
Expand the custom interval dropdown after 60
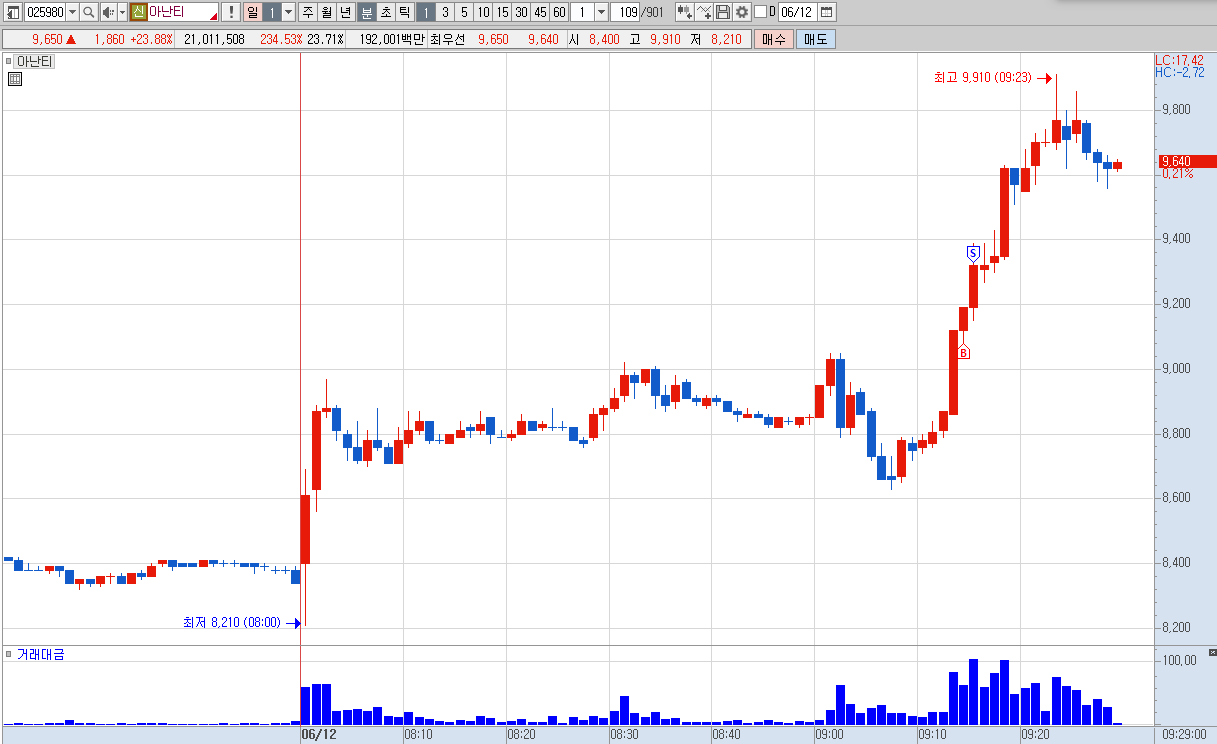[x=601, y=12]
